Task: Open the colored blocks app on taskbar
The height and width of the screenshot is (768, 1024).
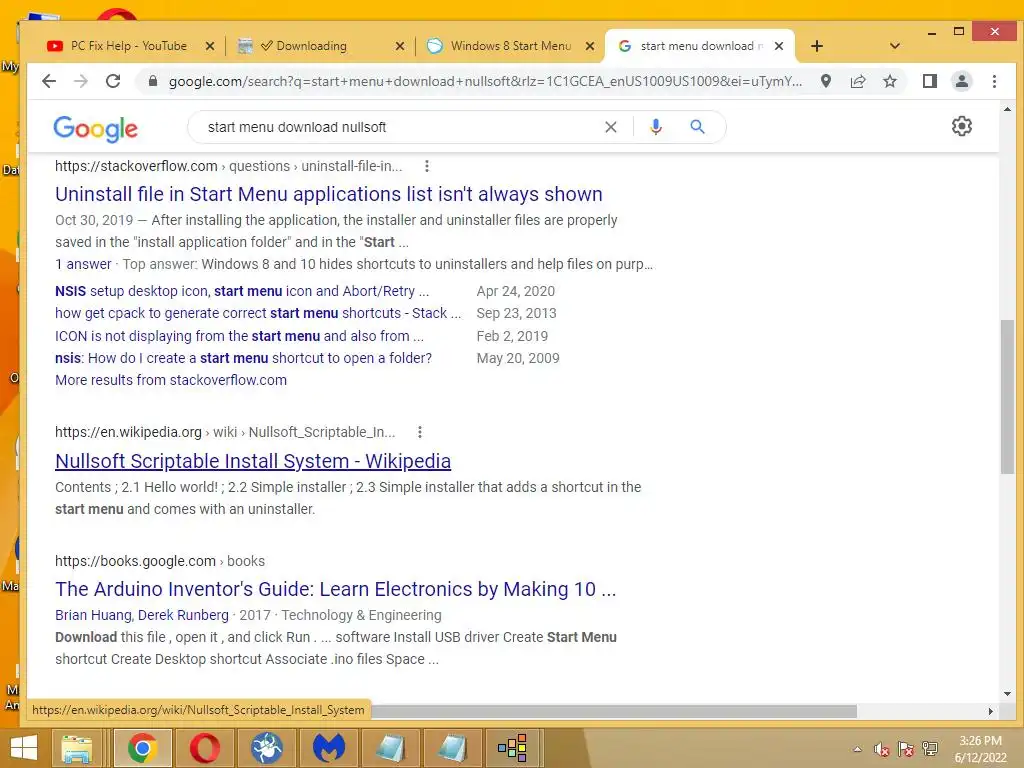Action: point(513,748)
